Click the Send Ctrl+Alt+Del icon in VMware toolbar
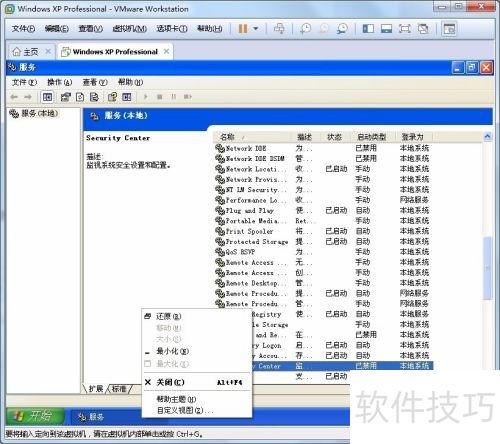This screenshot has height=444, width=500. coord(279,29)
